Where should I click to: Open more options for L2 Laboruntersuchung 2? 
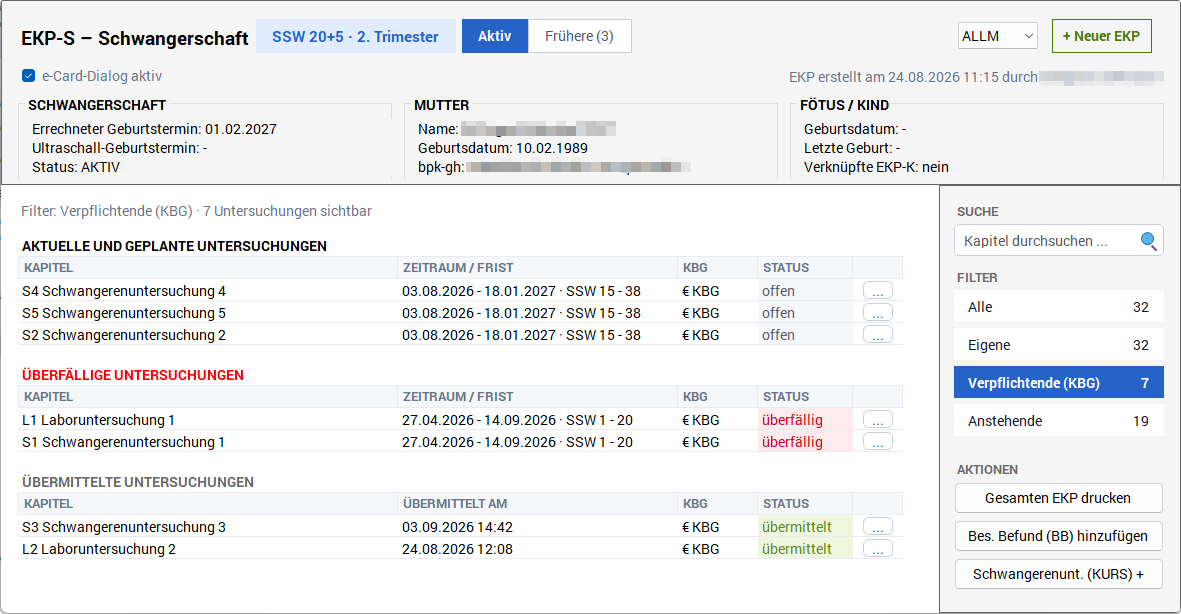[877, 548]
